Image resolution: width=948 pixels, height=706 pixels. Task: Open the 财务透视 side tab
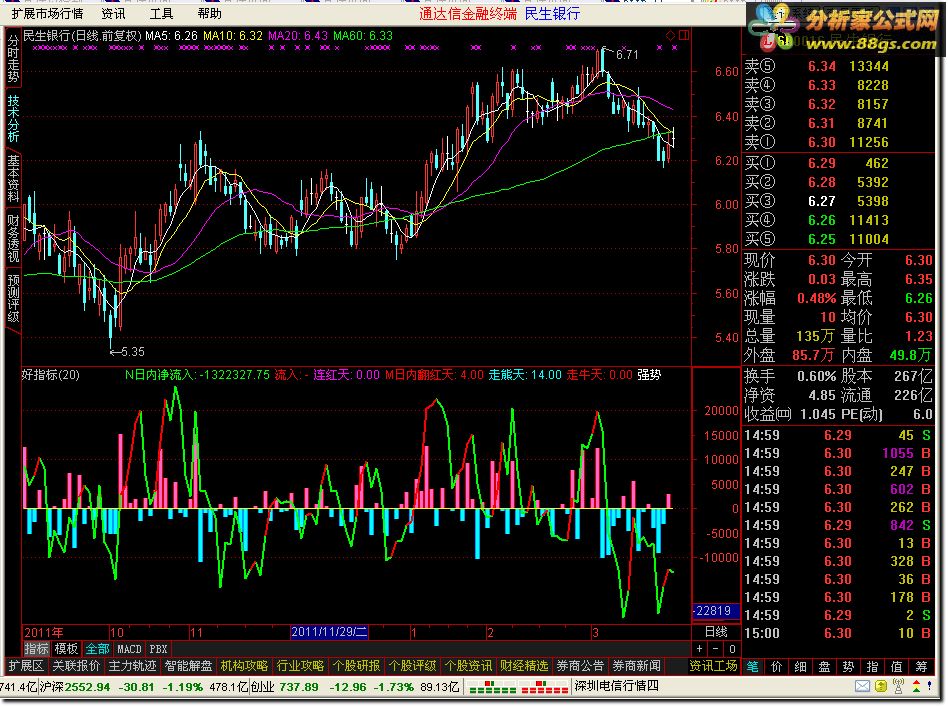click(13, 238)
